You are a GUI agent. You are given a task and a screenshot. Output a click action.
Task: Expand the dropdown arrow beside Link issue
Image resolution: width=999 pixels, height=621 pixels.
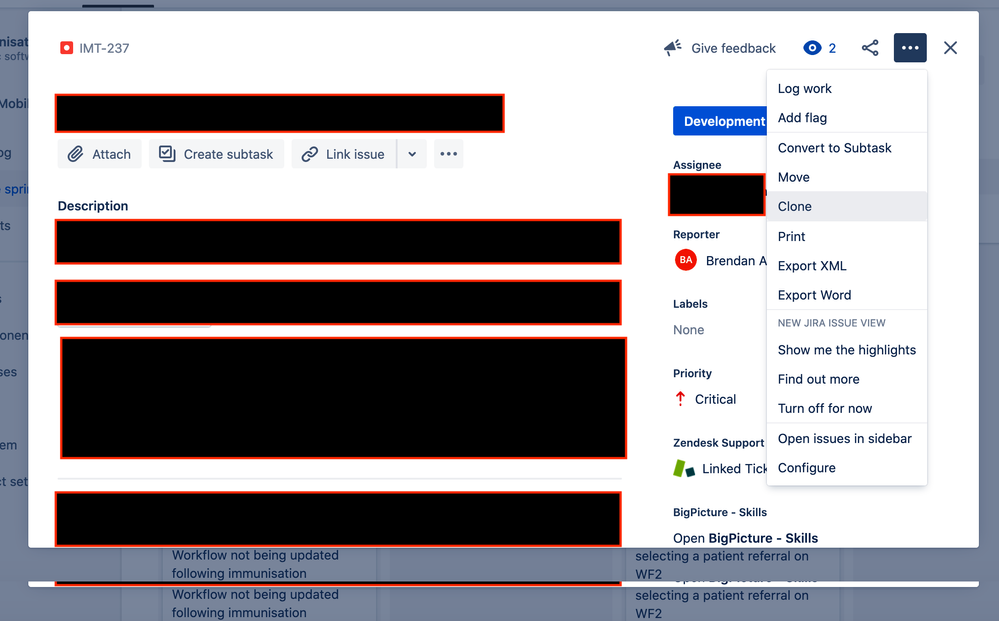tap(412, 154)
